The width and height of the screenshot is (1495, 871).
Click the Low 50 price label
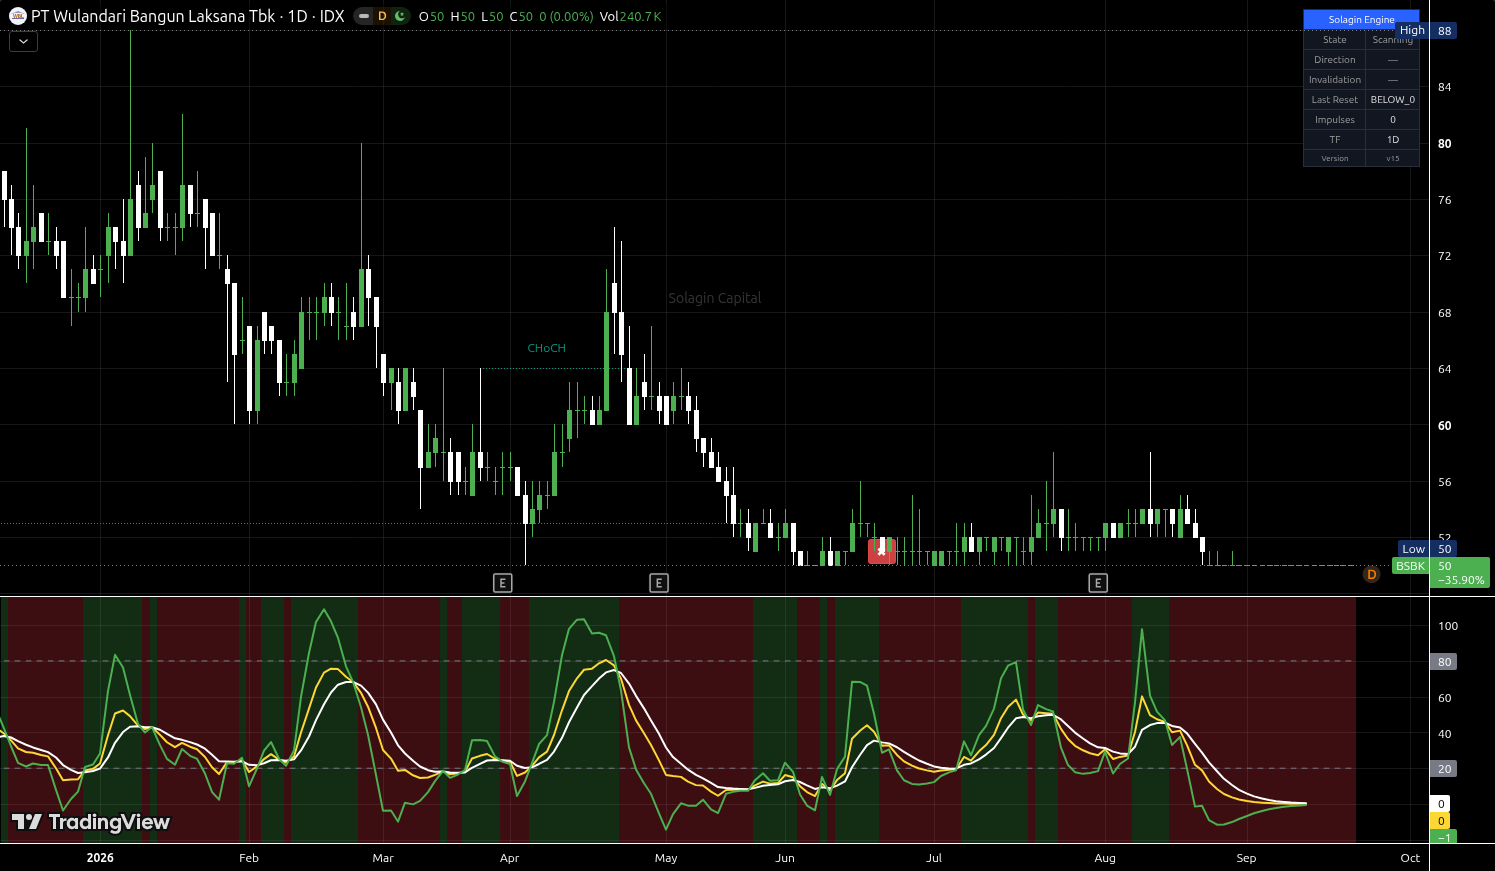(x=1428, y=549)
